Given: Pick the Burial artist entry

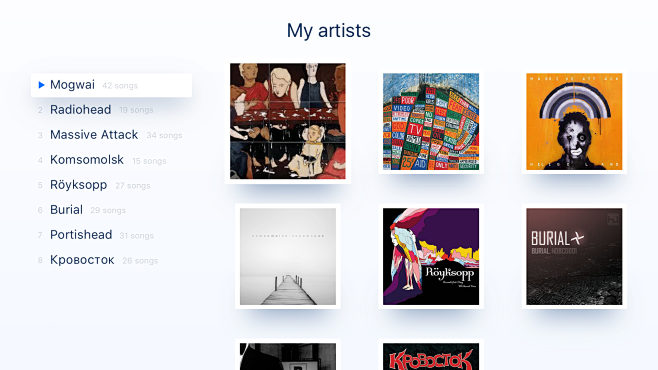Looking at the screenshot, I should tap(111, 210).
